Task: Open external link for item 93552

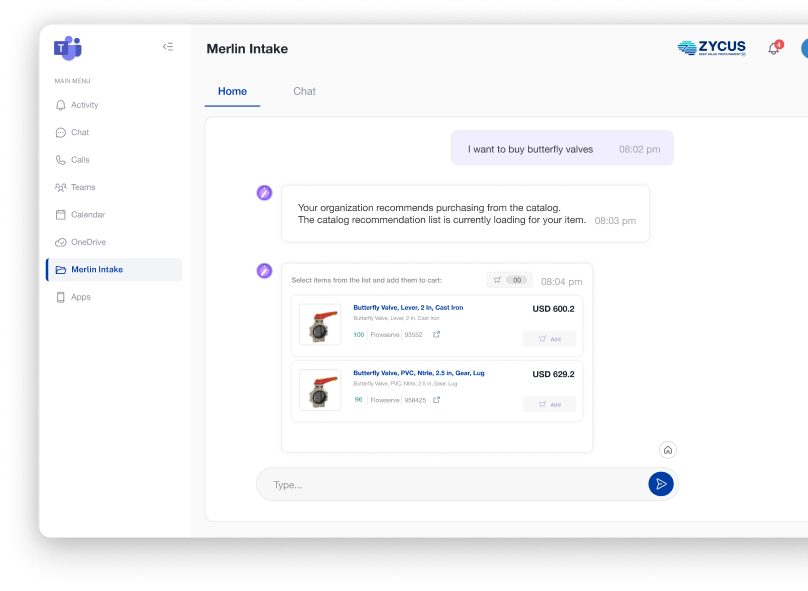Action: pyautogui.click(x=434, y=335)
